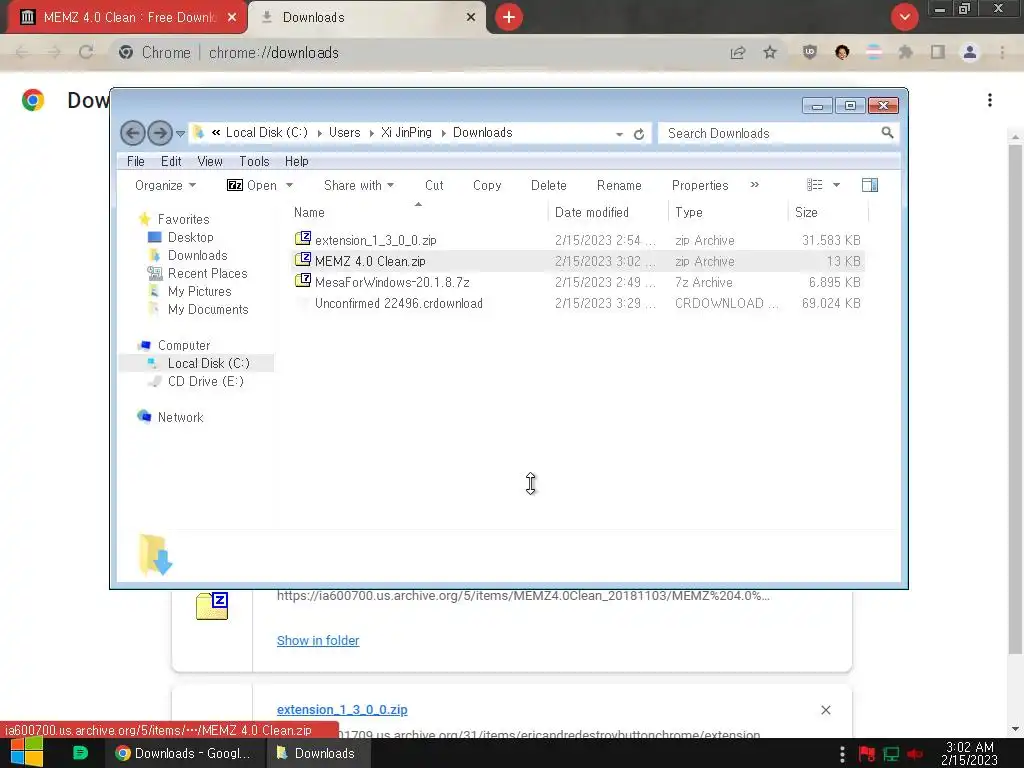Click the Explorer forward navigation arrow

[160, 133]
